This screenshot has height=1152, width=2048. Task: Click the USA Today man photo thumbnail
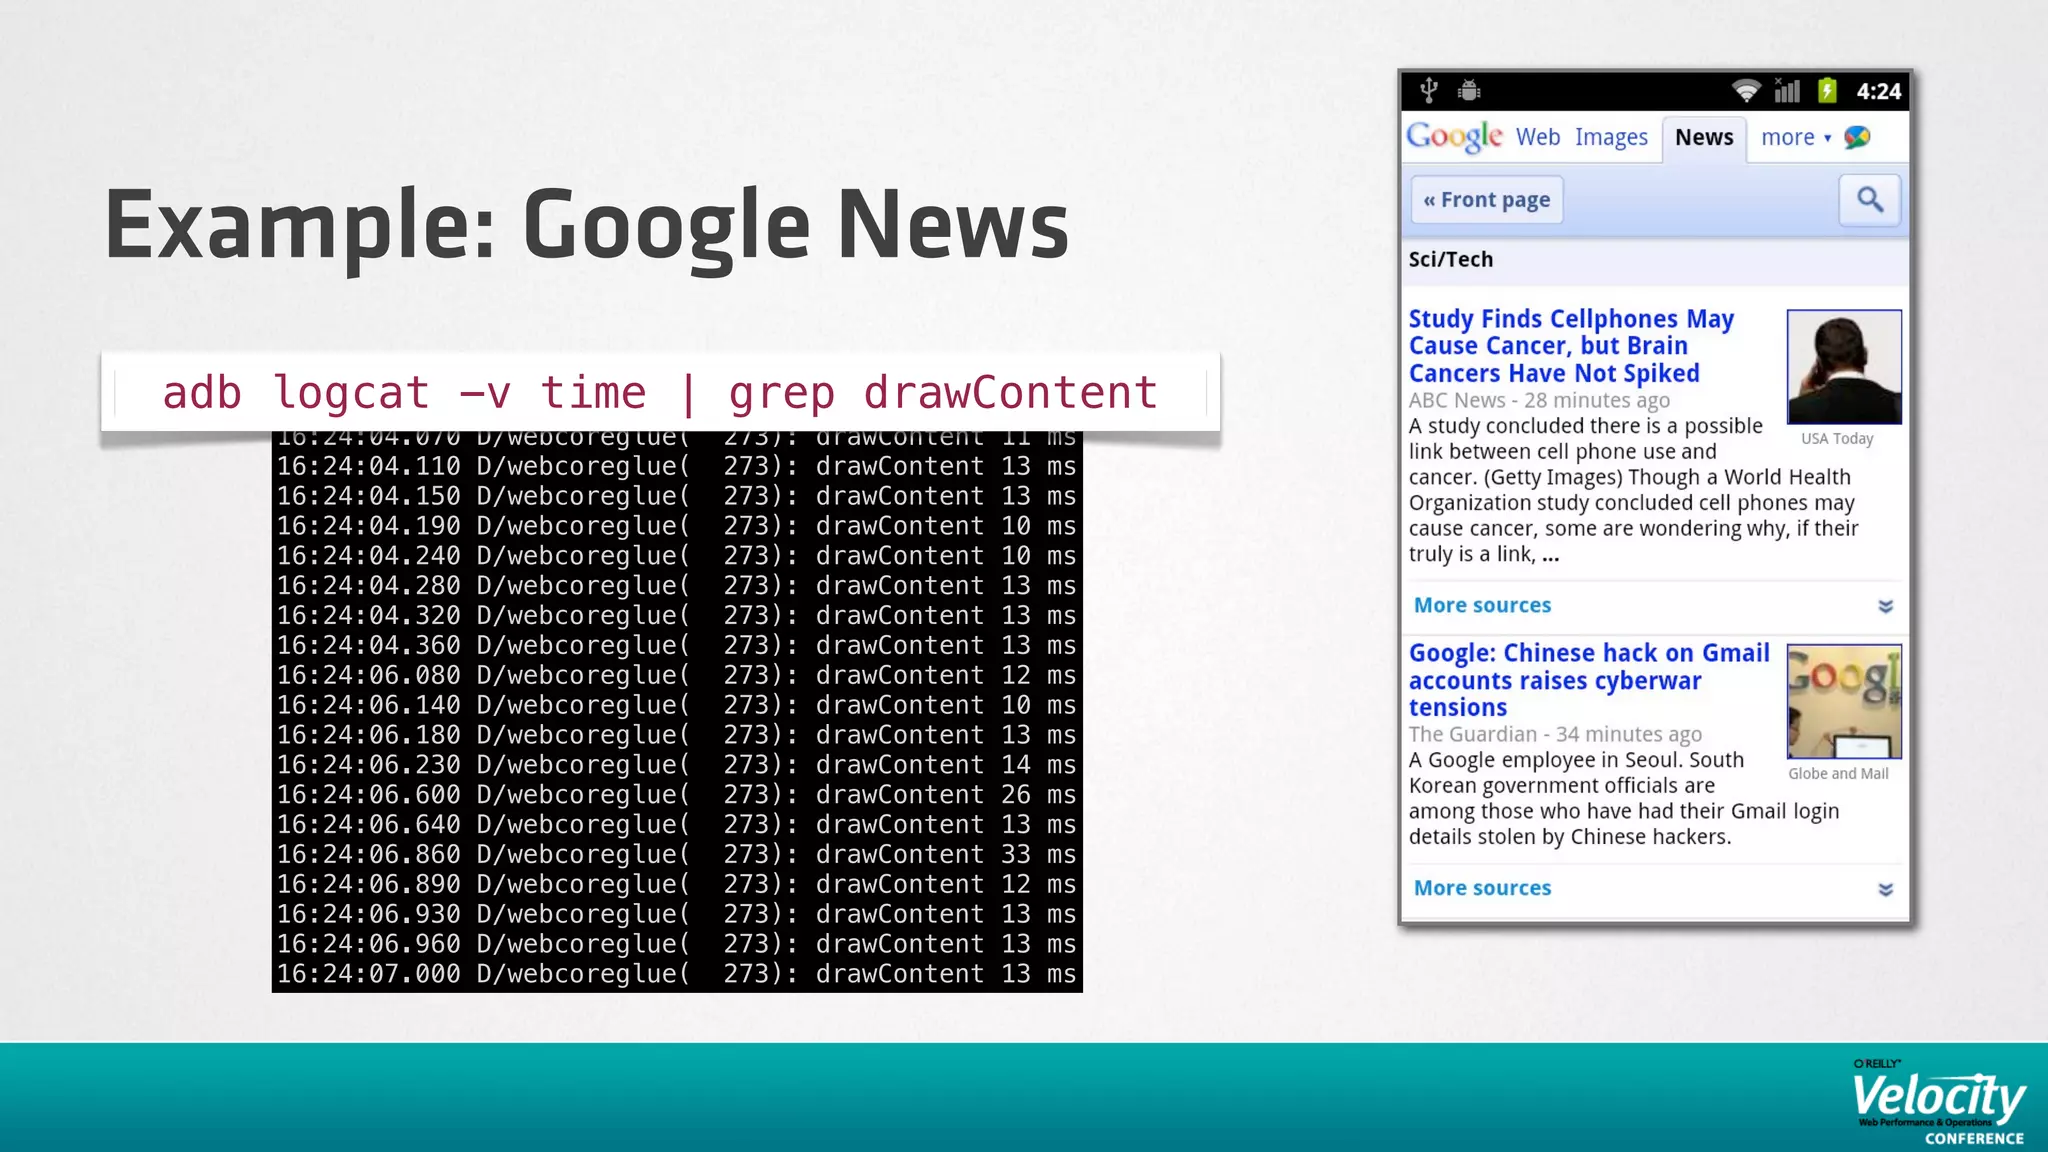(x=1844, y=367)
